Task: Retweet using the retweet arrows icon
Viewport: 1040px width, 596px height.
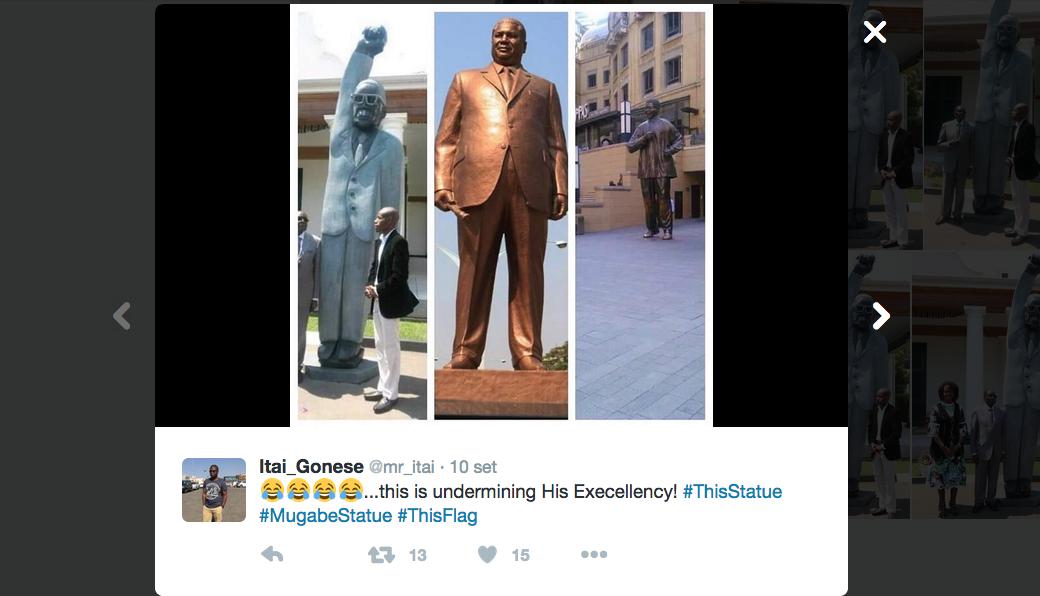Action: [381, 555]
